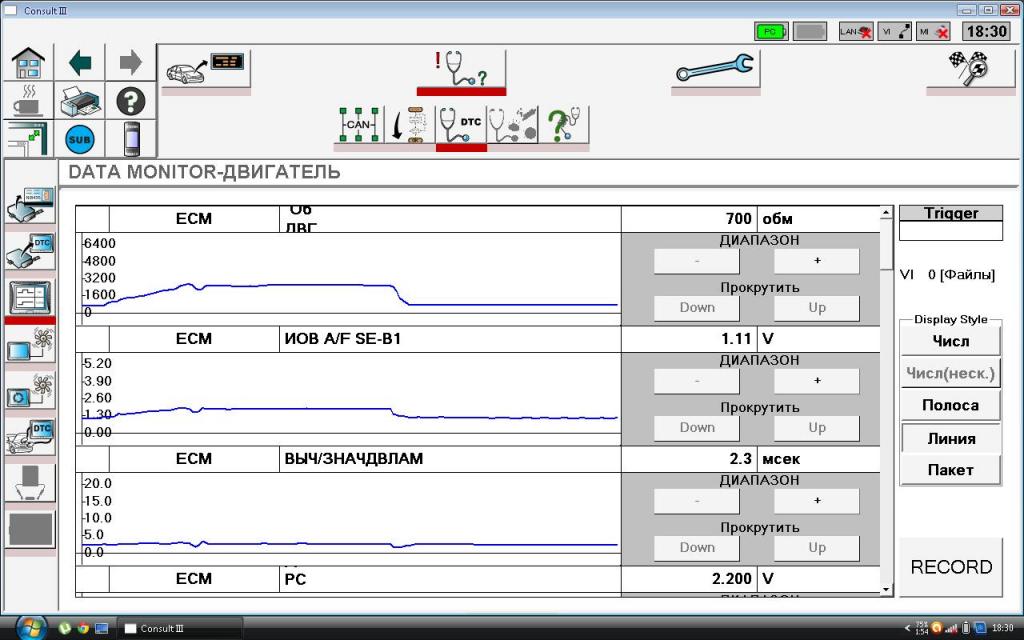The image size is (1024, 640).
Task: Open the vehicle selection car icon
Action: coord(206,69)
